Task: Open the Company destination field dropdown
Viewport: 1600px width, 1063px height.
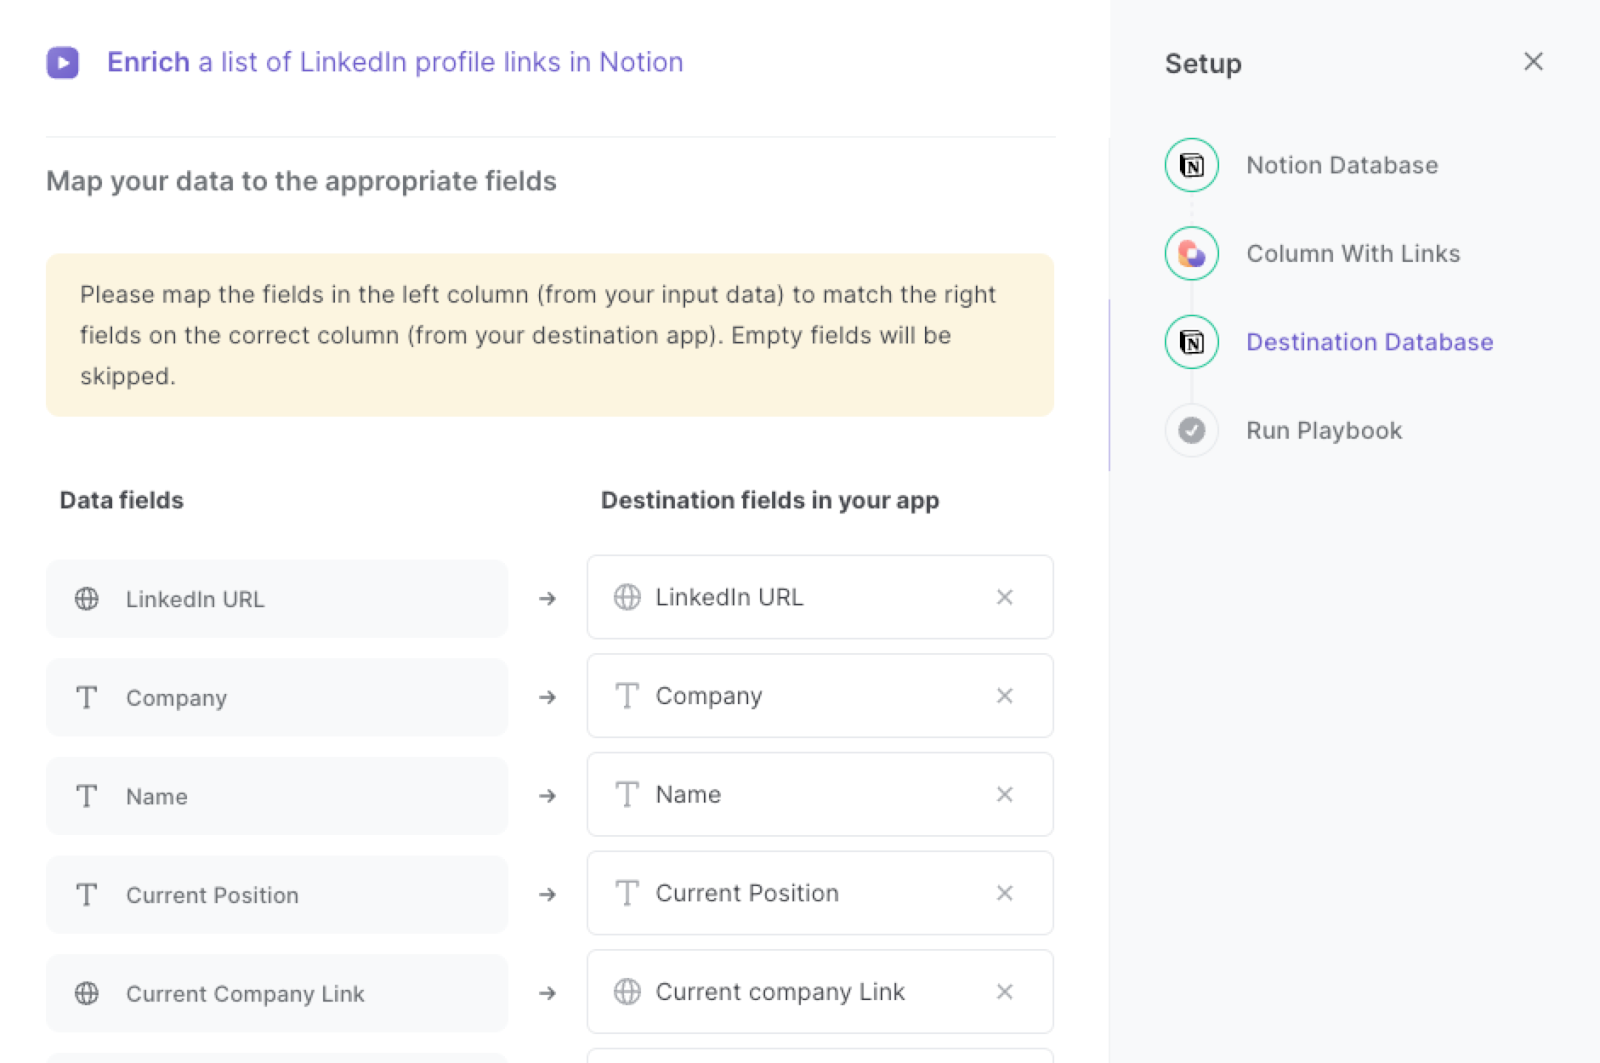Action: (820, 696)
